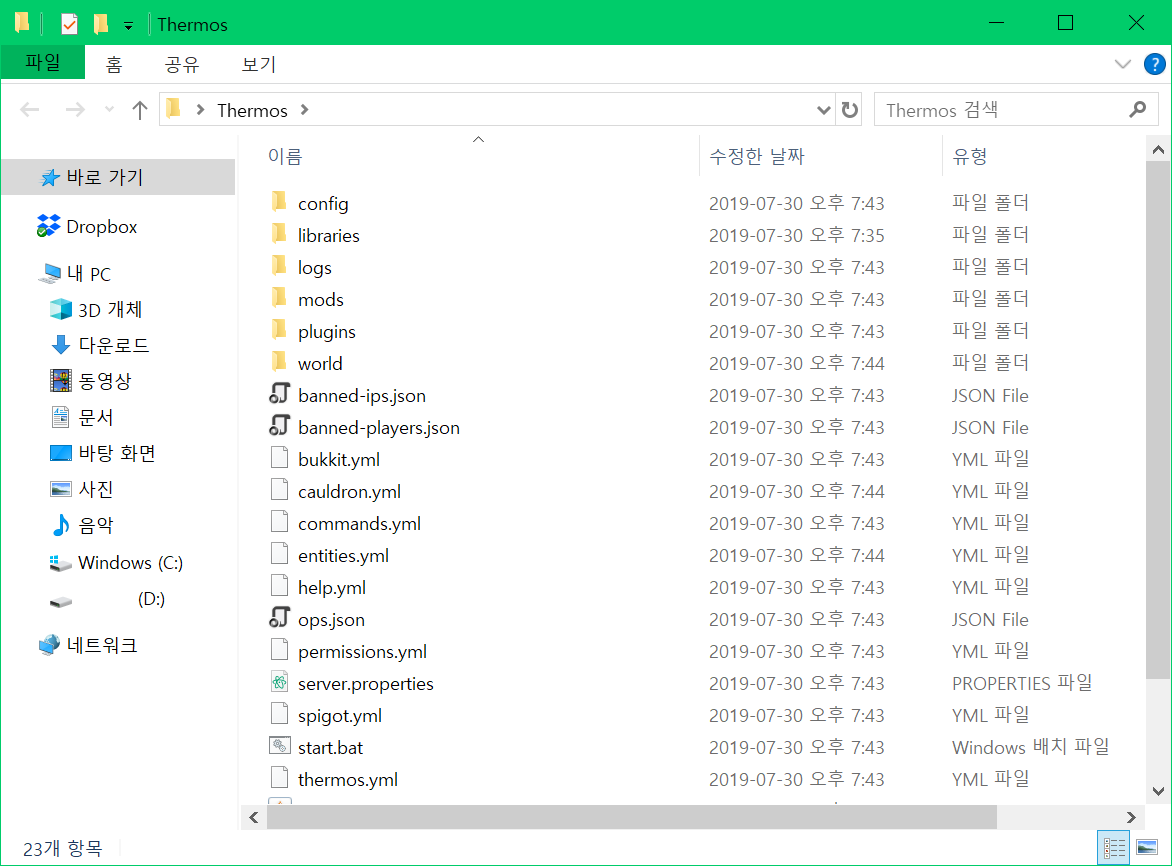This screenshot has height=866, width=1172.
Task: Open the address bar history dropdown
Action: pyautogui.click(x=823, y=110)
